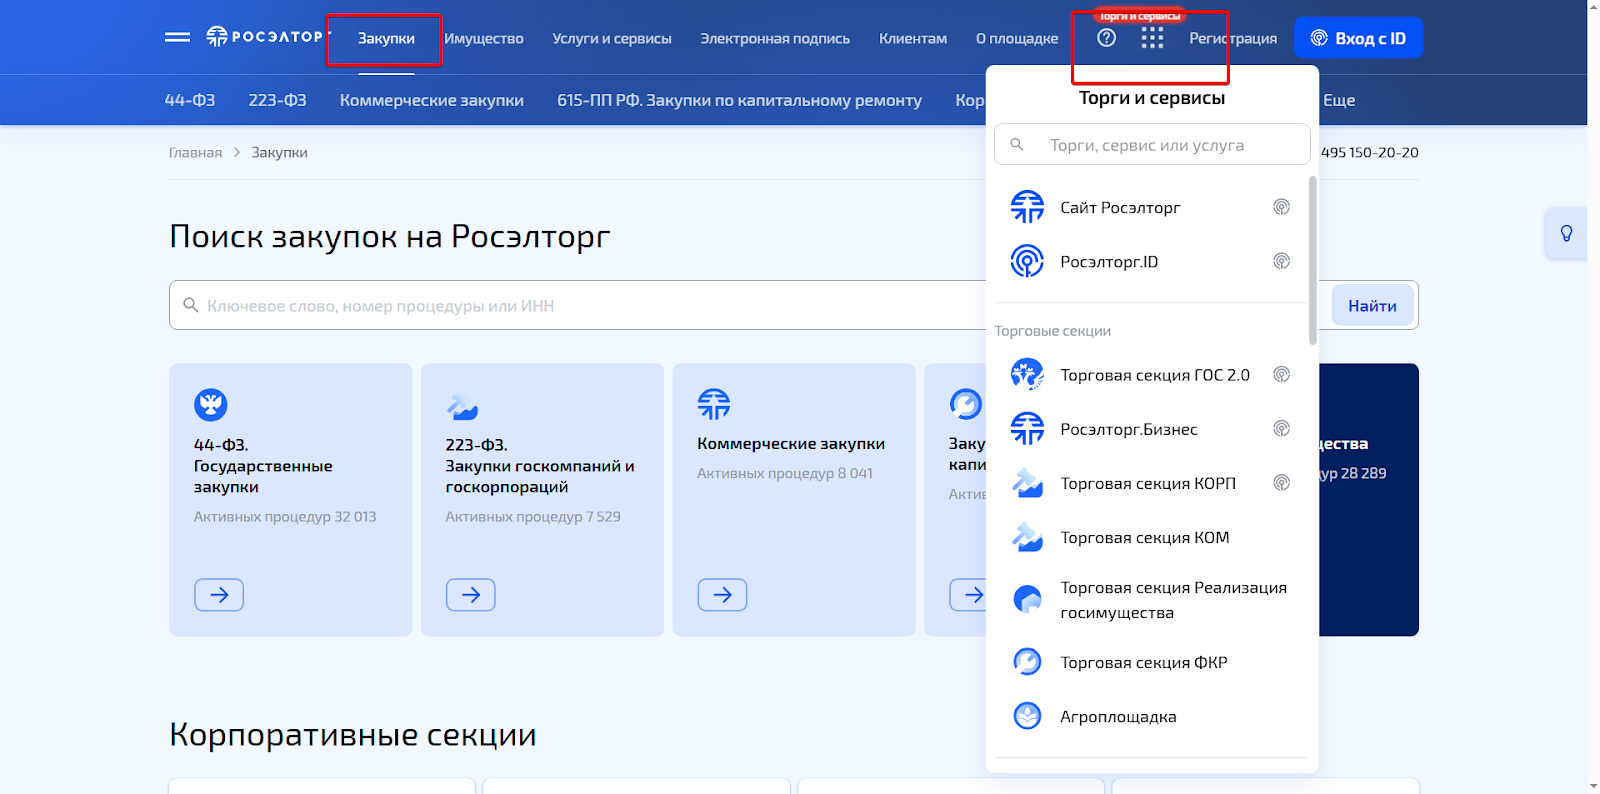Image resolution: width=1600 pixels, height=794 pixels.
Task: Open the О площадке menu
Action: [x=1017, y=38]
